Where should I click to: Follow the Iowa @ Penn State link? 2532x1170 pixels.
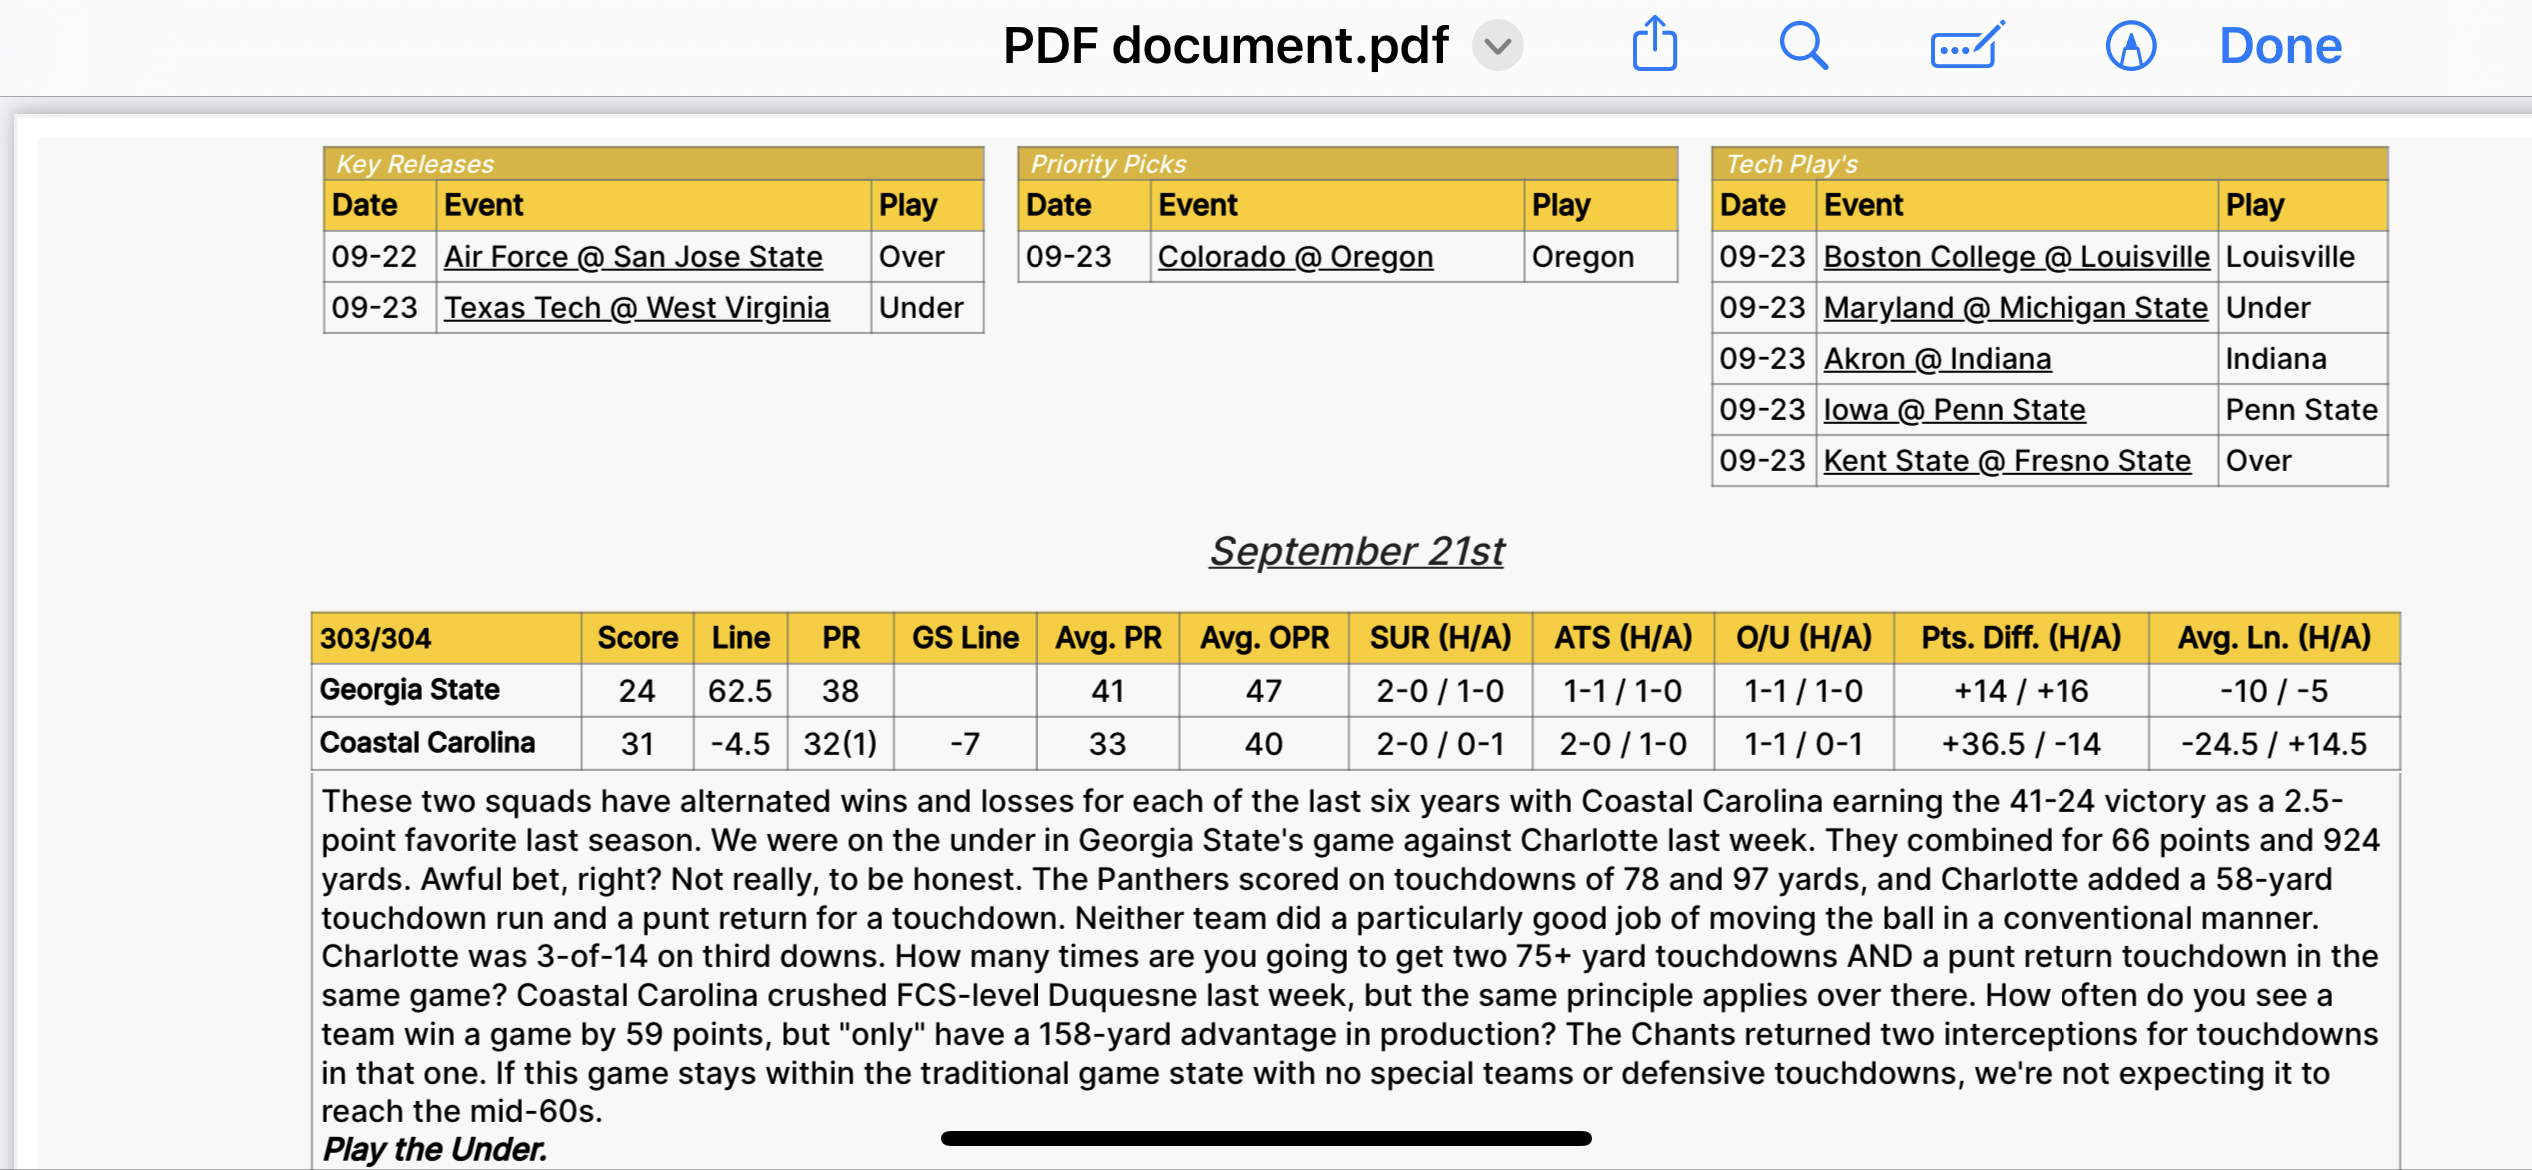(1954, 410)
